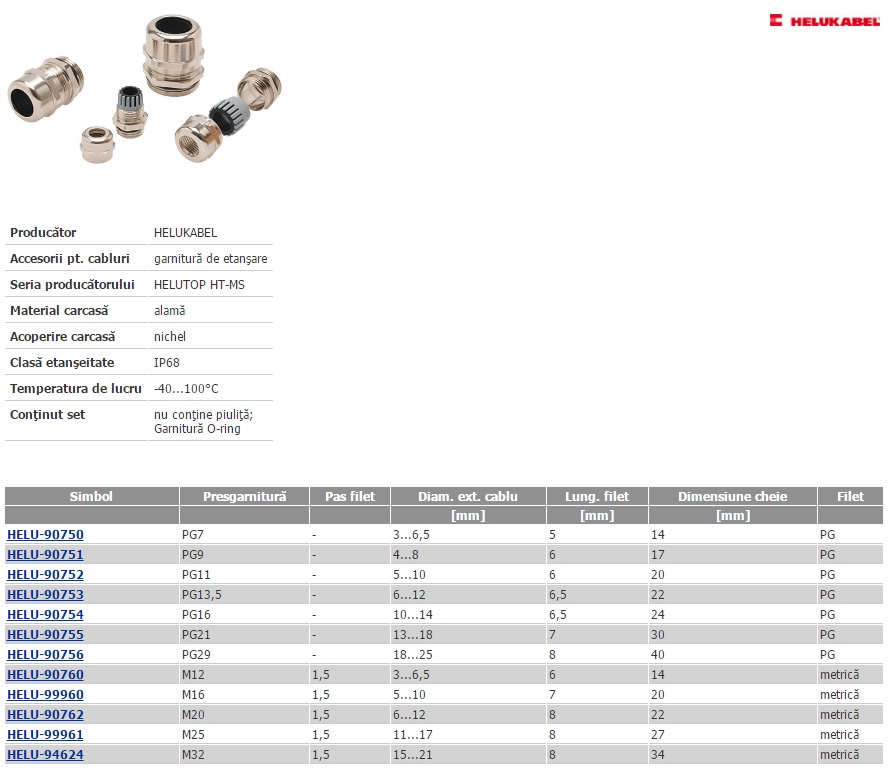This screenshot has height=775, width=890.
Task: Click the 'Seria producătorului' label
Action: tap(72, 285)
